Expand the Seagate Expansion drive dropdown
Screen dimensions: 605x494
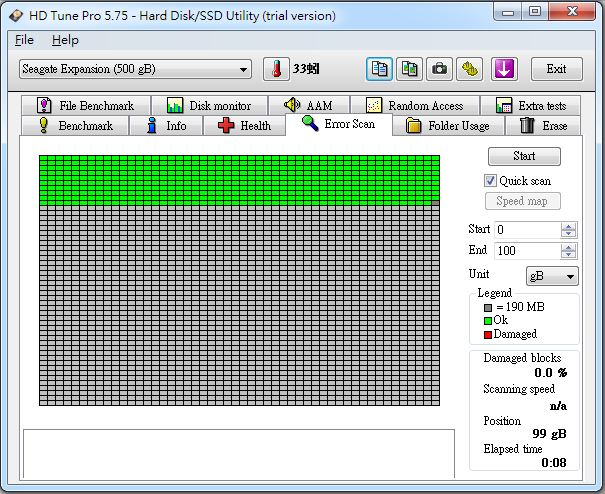tap(135, 69)
